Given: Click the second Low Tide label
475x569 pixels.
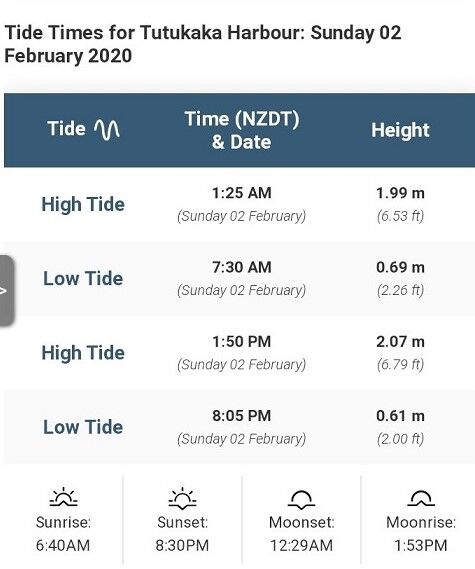Looking at the screenshot, I should click(83, 427).
